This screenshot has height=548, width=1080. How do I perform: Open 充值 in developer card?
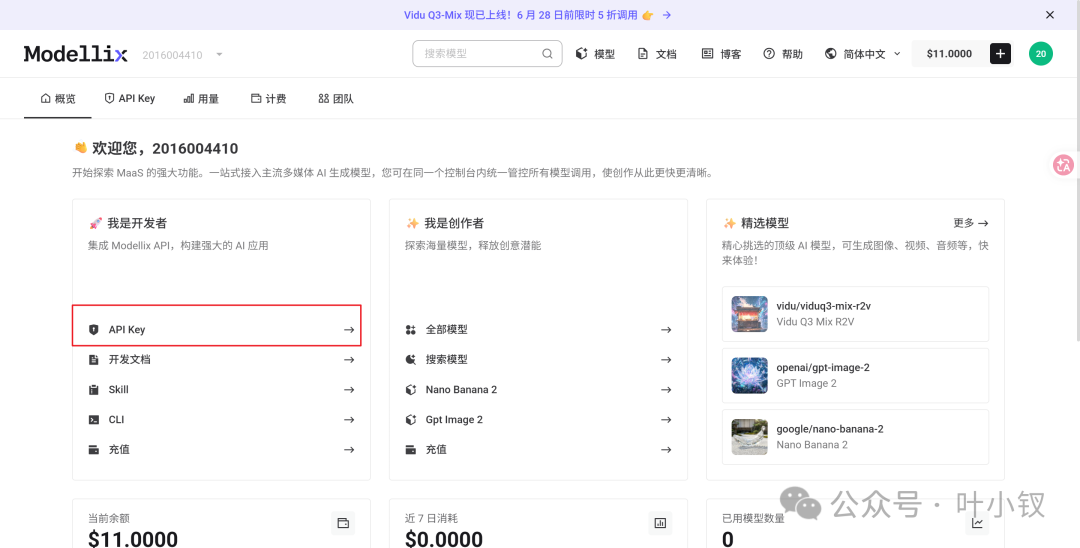click(x=221, y=450)
